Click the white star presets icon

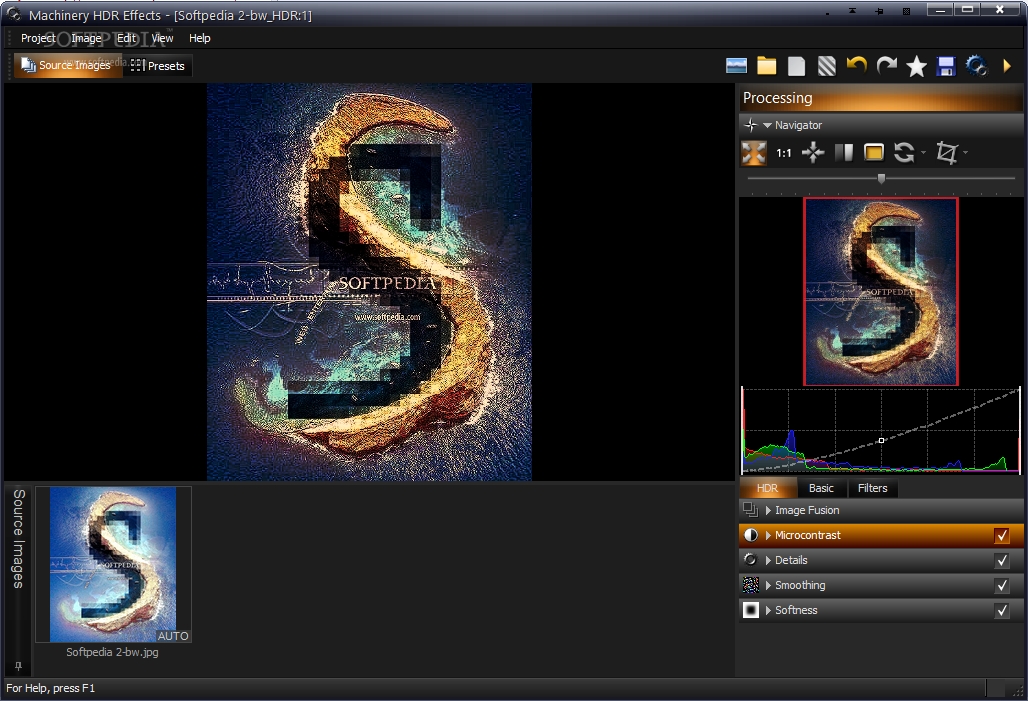click(x=916, y=66)
